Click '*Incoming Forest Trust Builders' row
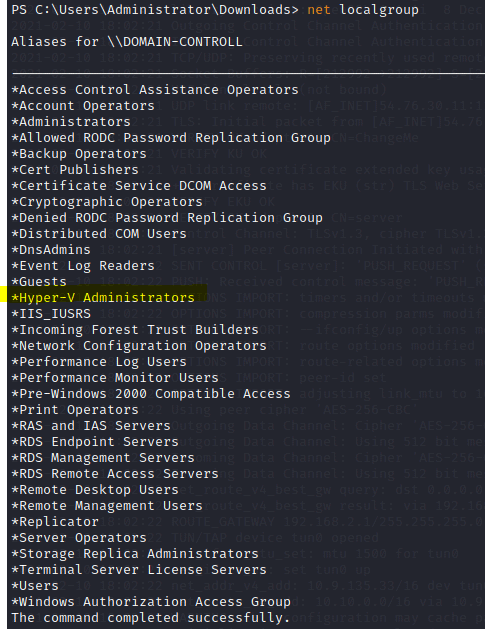485x629 pixels. click(135, 330)
